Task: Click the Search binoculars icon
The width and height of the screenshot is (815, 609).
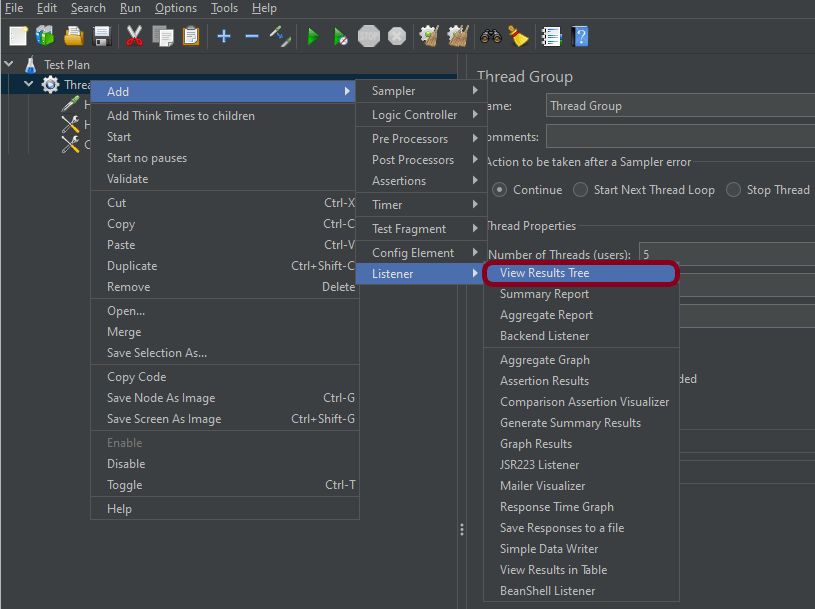Action: pos(490,37)
